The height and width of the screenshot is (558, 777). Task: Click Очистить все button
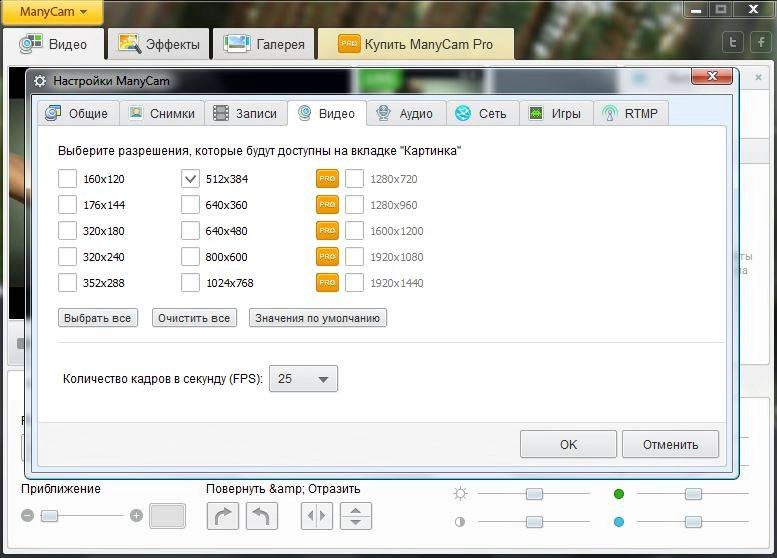[x=194, y=318]
